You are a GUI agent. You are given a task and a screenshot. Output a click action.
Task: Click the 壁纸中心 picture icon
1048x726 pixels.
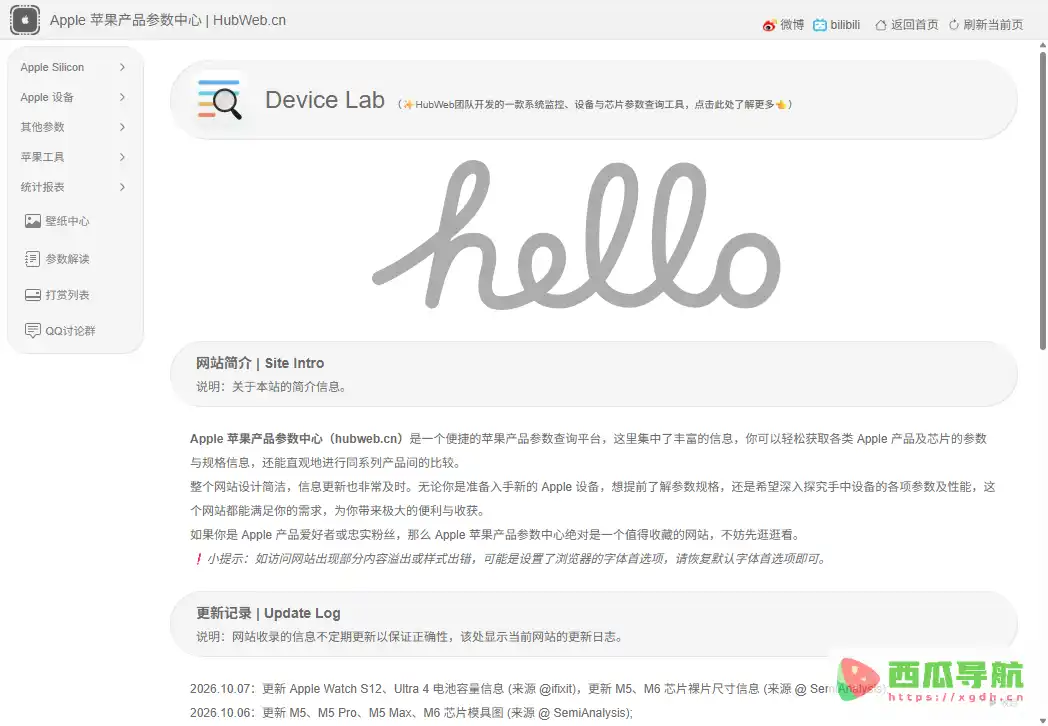click(33, 221)
